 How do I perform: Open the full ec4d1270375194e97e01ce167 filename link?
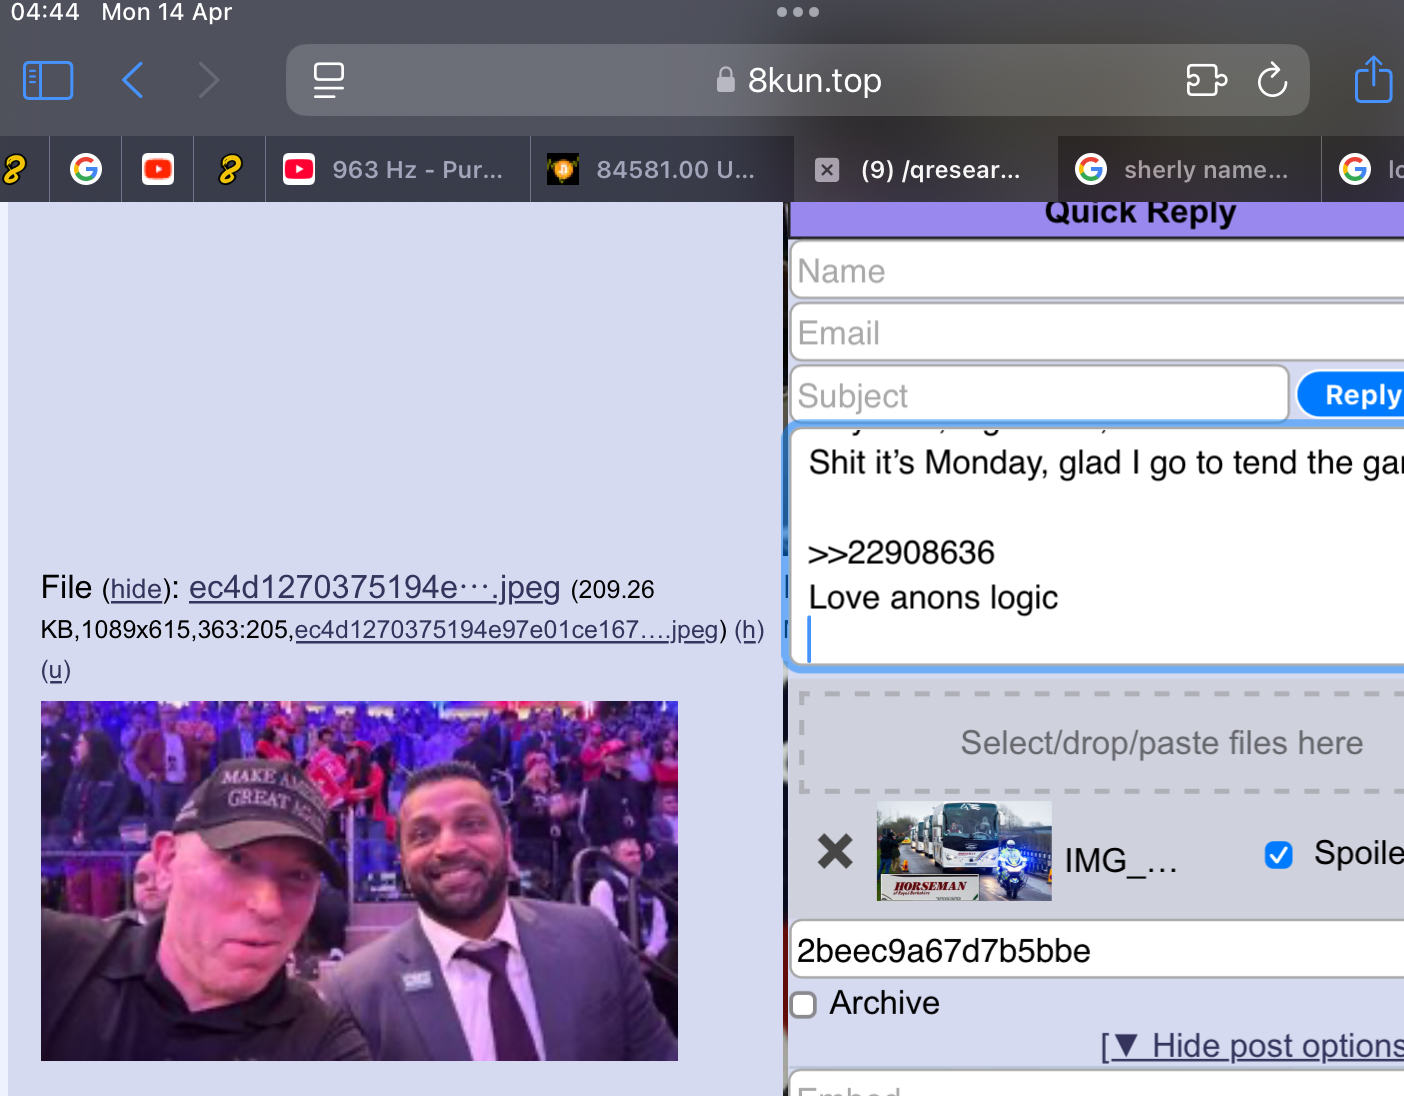(507, 630)
